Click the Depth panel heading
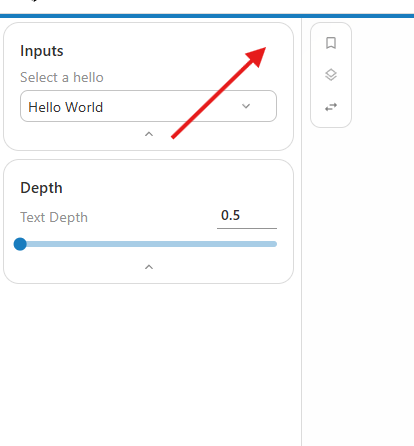Image resolution: width=414 pixels, height=446 pixels. click(41, 188)
